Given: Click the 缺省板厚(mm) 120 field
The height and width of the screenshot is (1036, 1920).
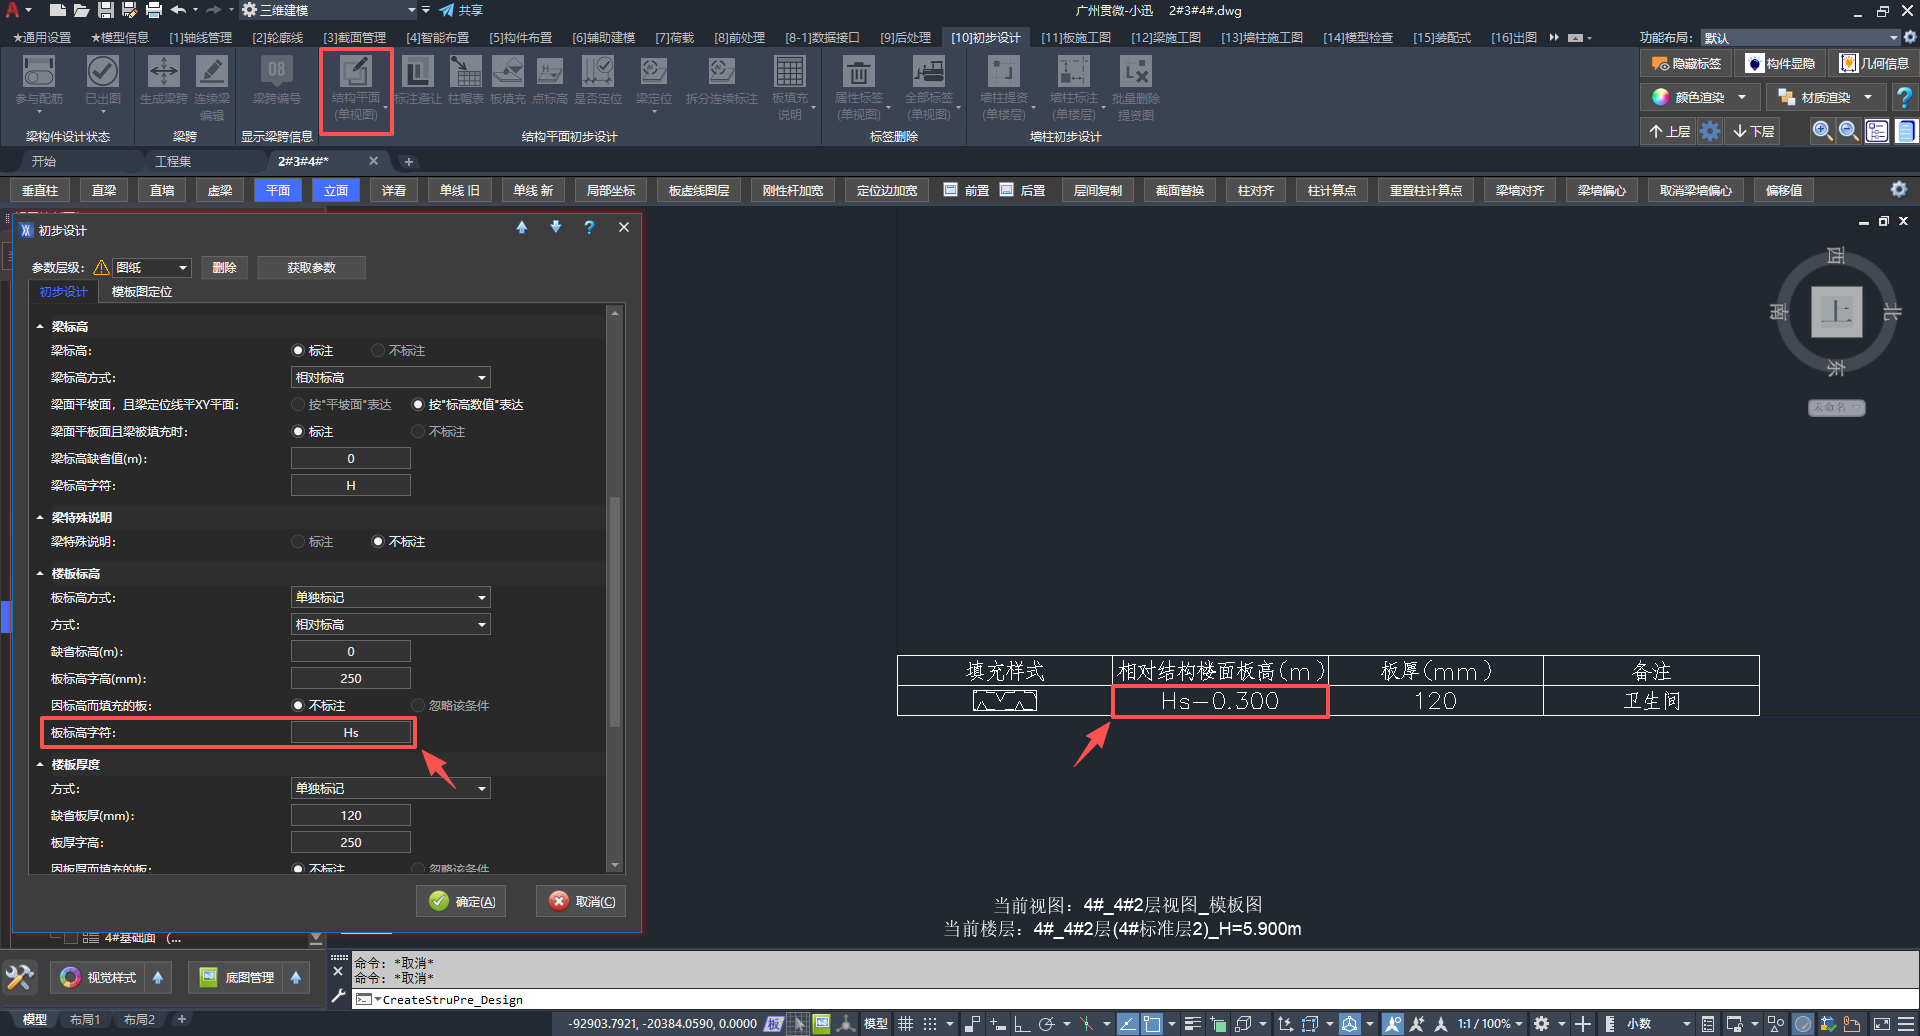Looking at the screenshot, I should (351, 816).
